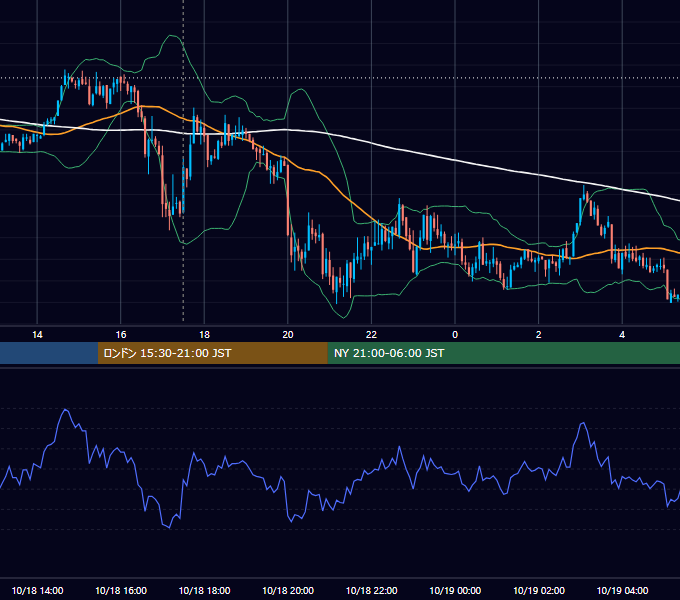The image size is (680, 600).
Task: Click the 18 hour axis label
Action: (204, 335)
